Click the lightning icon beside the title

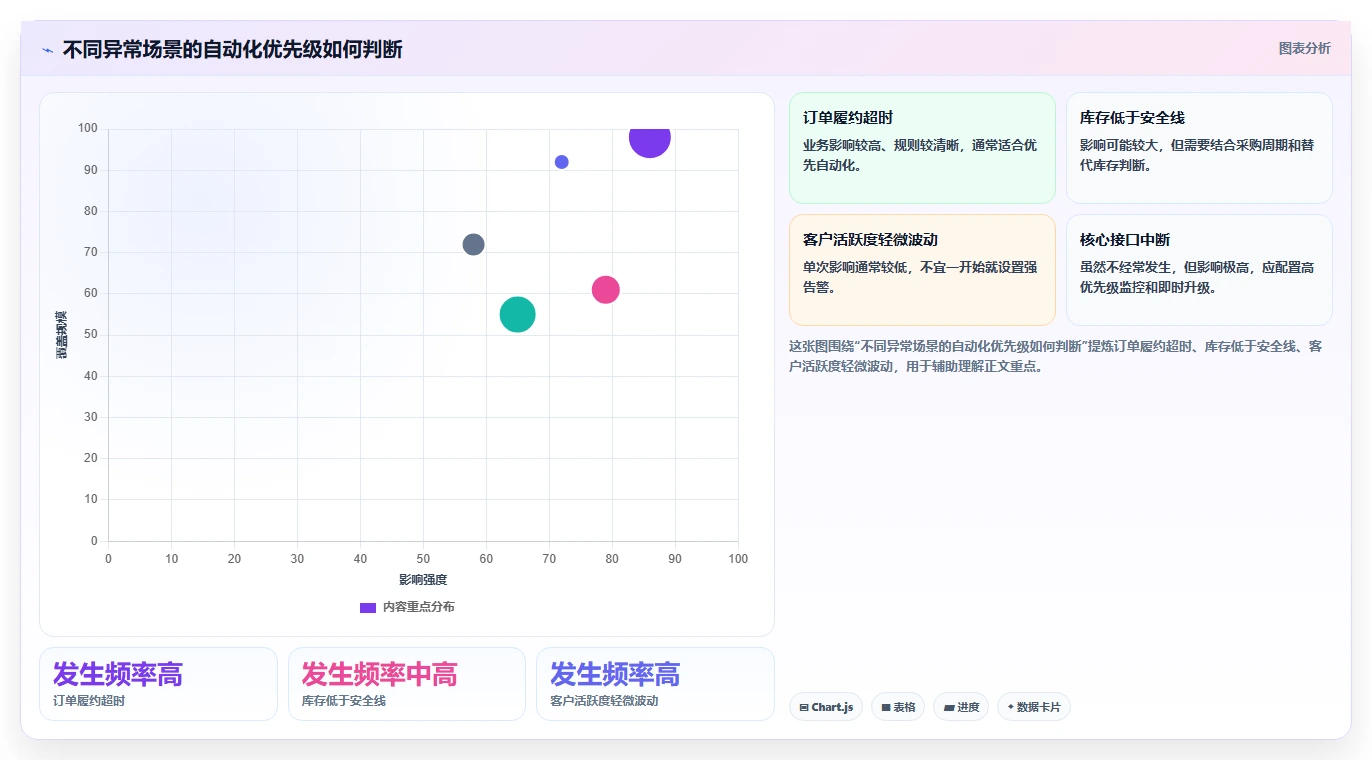(x=48, y=50)
